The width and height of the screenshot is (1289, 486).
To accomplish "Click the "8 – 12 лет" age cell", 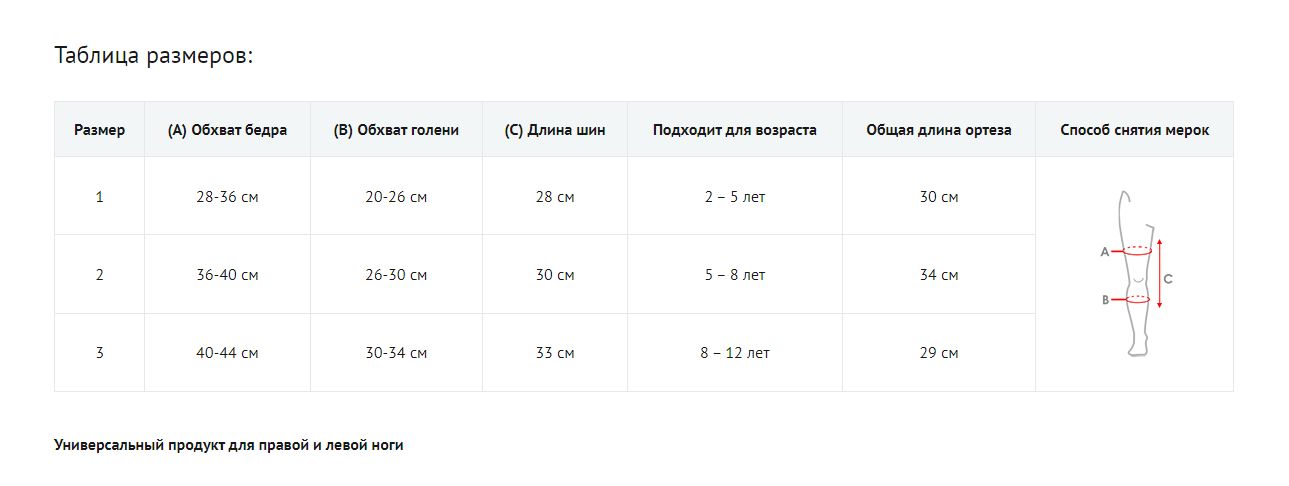I will click(734, 353).
